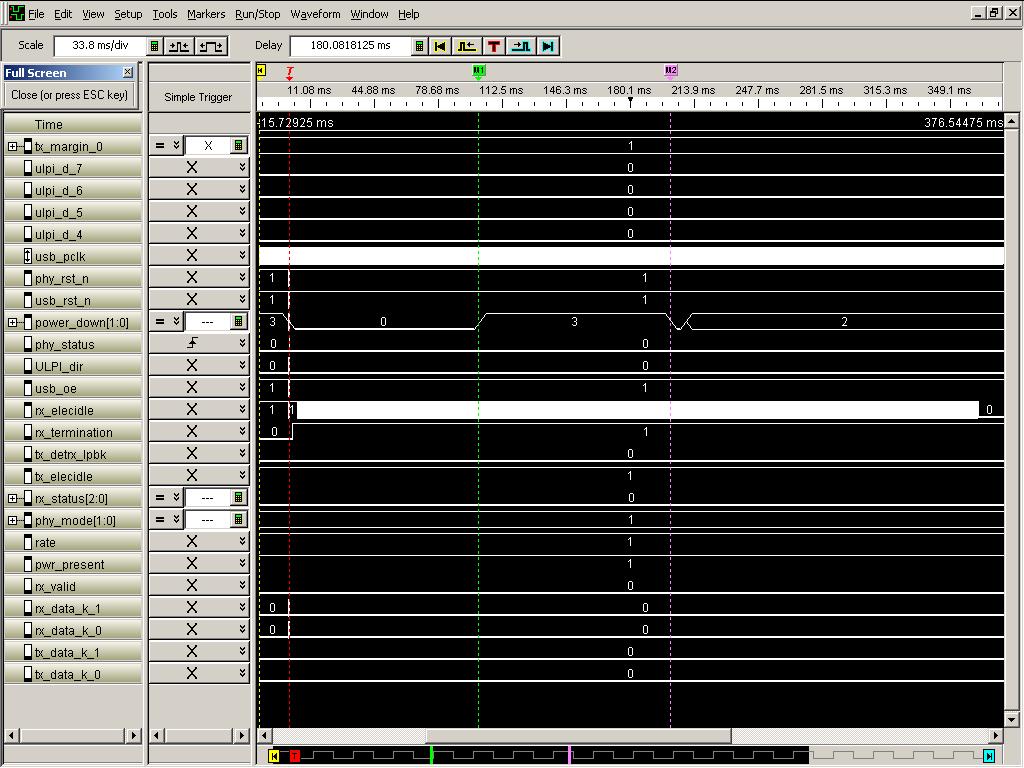Click the application icon in menu bar
Viewport: 1024px width, 768px height.
pos(16,13)
